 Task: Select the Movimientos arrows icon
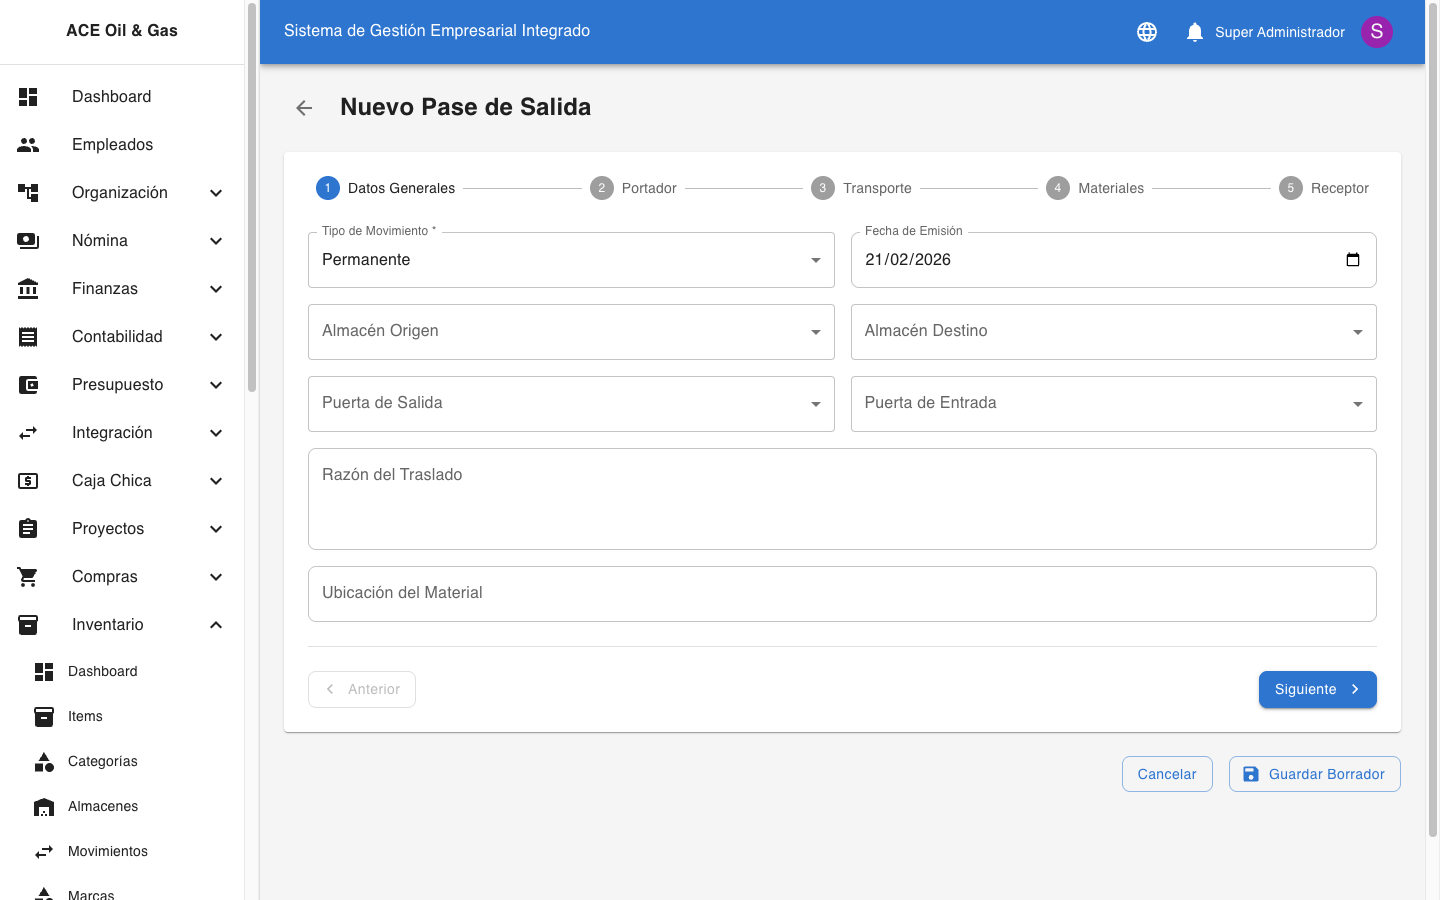44,851
